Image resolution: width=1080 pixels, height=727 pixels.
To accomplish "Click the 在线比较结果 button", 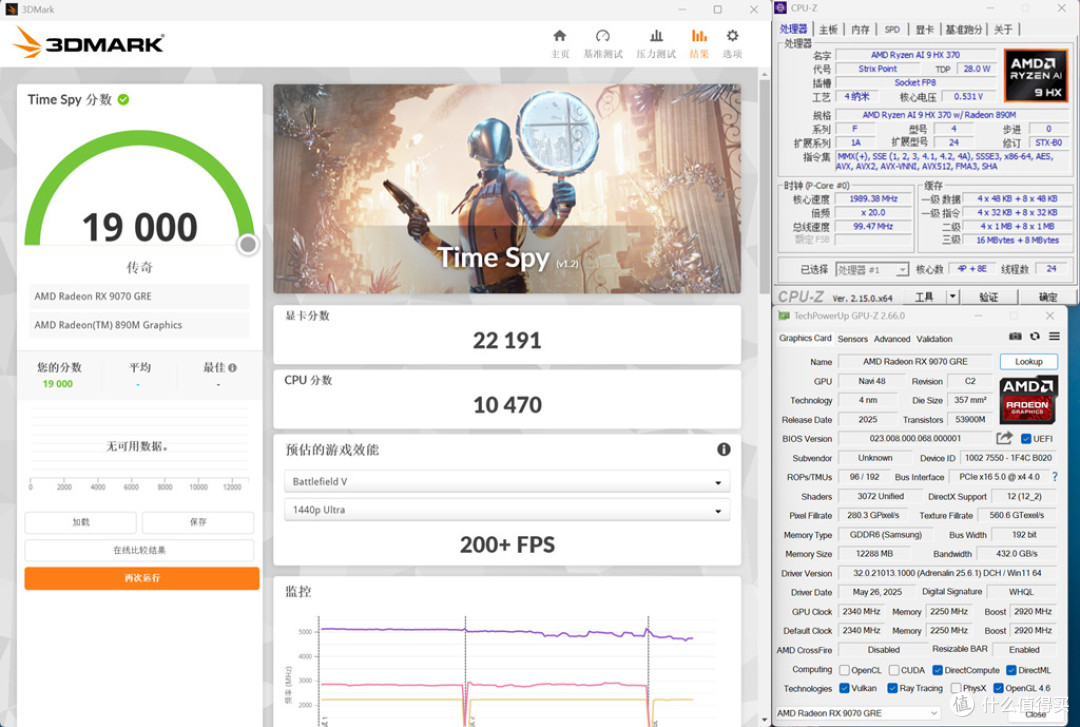I will 139,550.
